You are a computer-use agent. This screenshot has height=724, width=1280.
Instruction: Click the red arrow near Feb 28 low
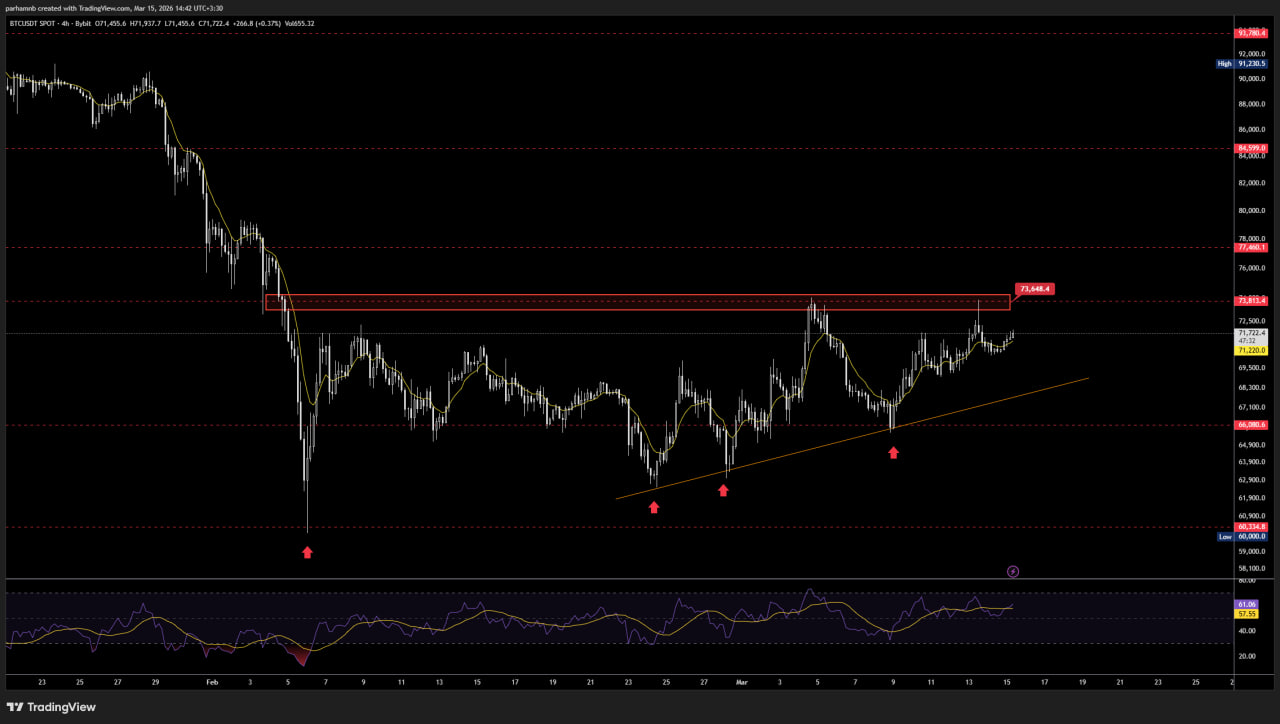tap(723, 490)
